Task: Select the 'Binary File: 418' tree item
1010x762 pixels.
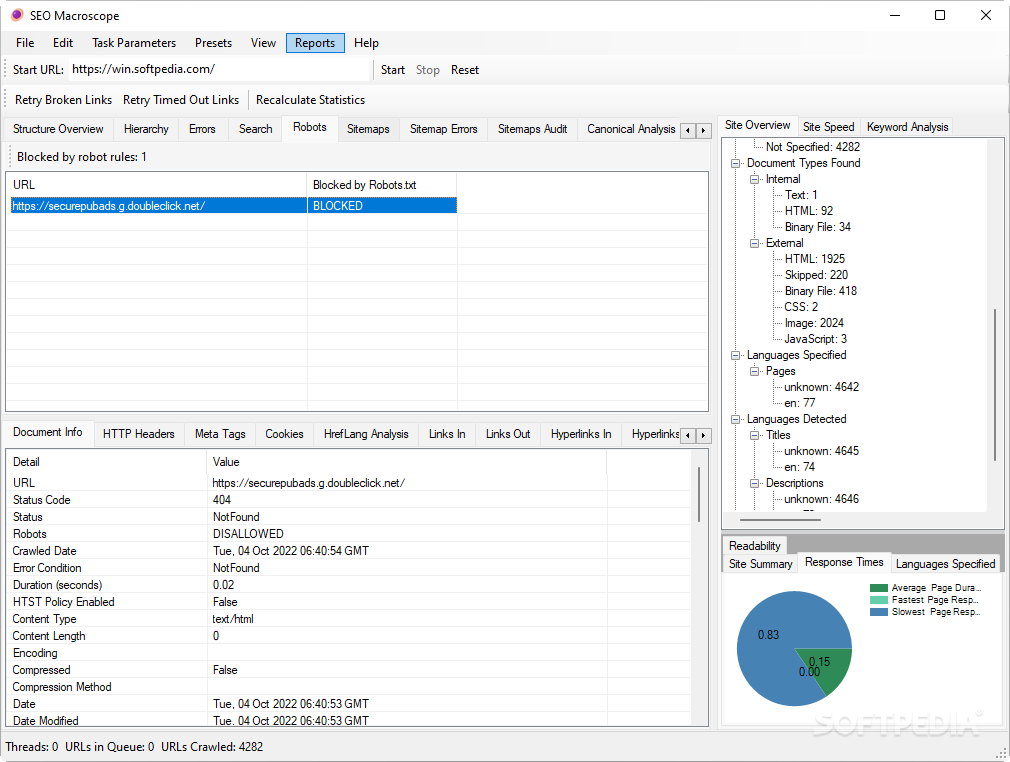Action: tap(821, 291)
